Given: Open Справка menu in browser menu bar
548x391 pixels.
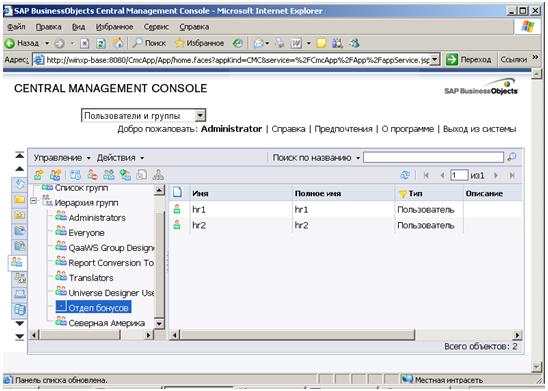Looking at the screenshot, I should coord(194,27).
